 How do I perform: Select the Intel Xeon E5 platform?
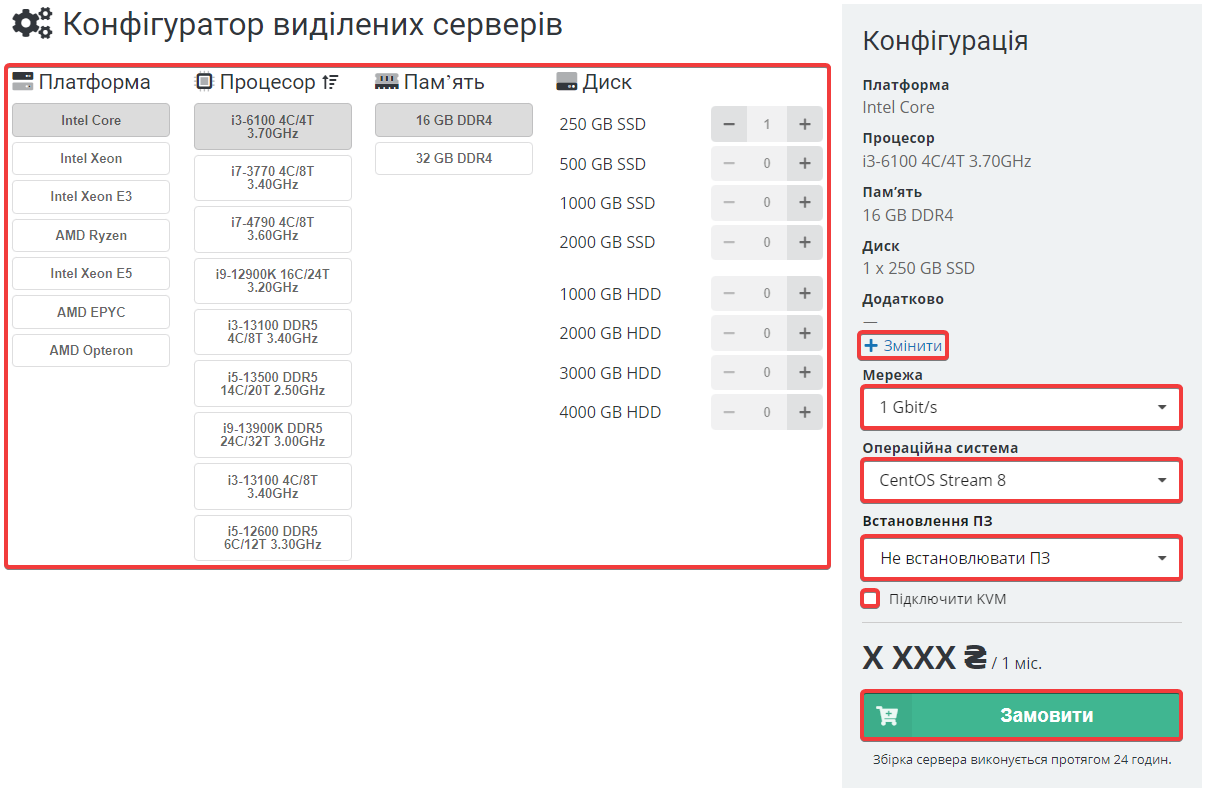point(91,274)
